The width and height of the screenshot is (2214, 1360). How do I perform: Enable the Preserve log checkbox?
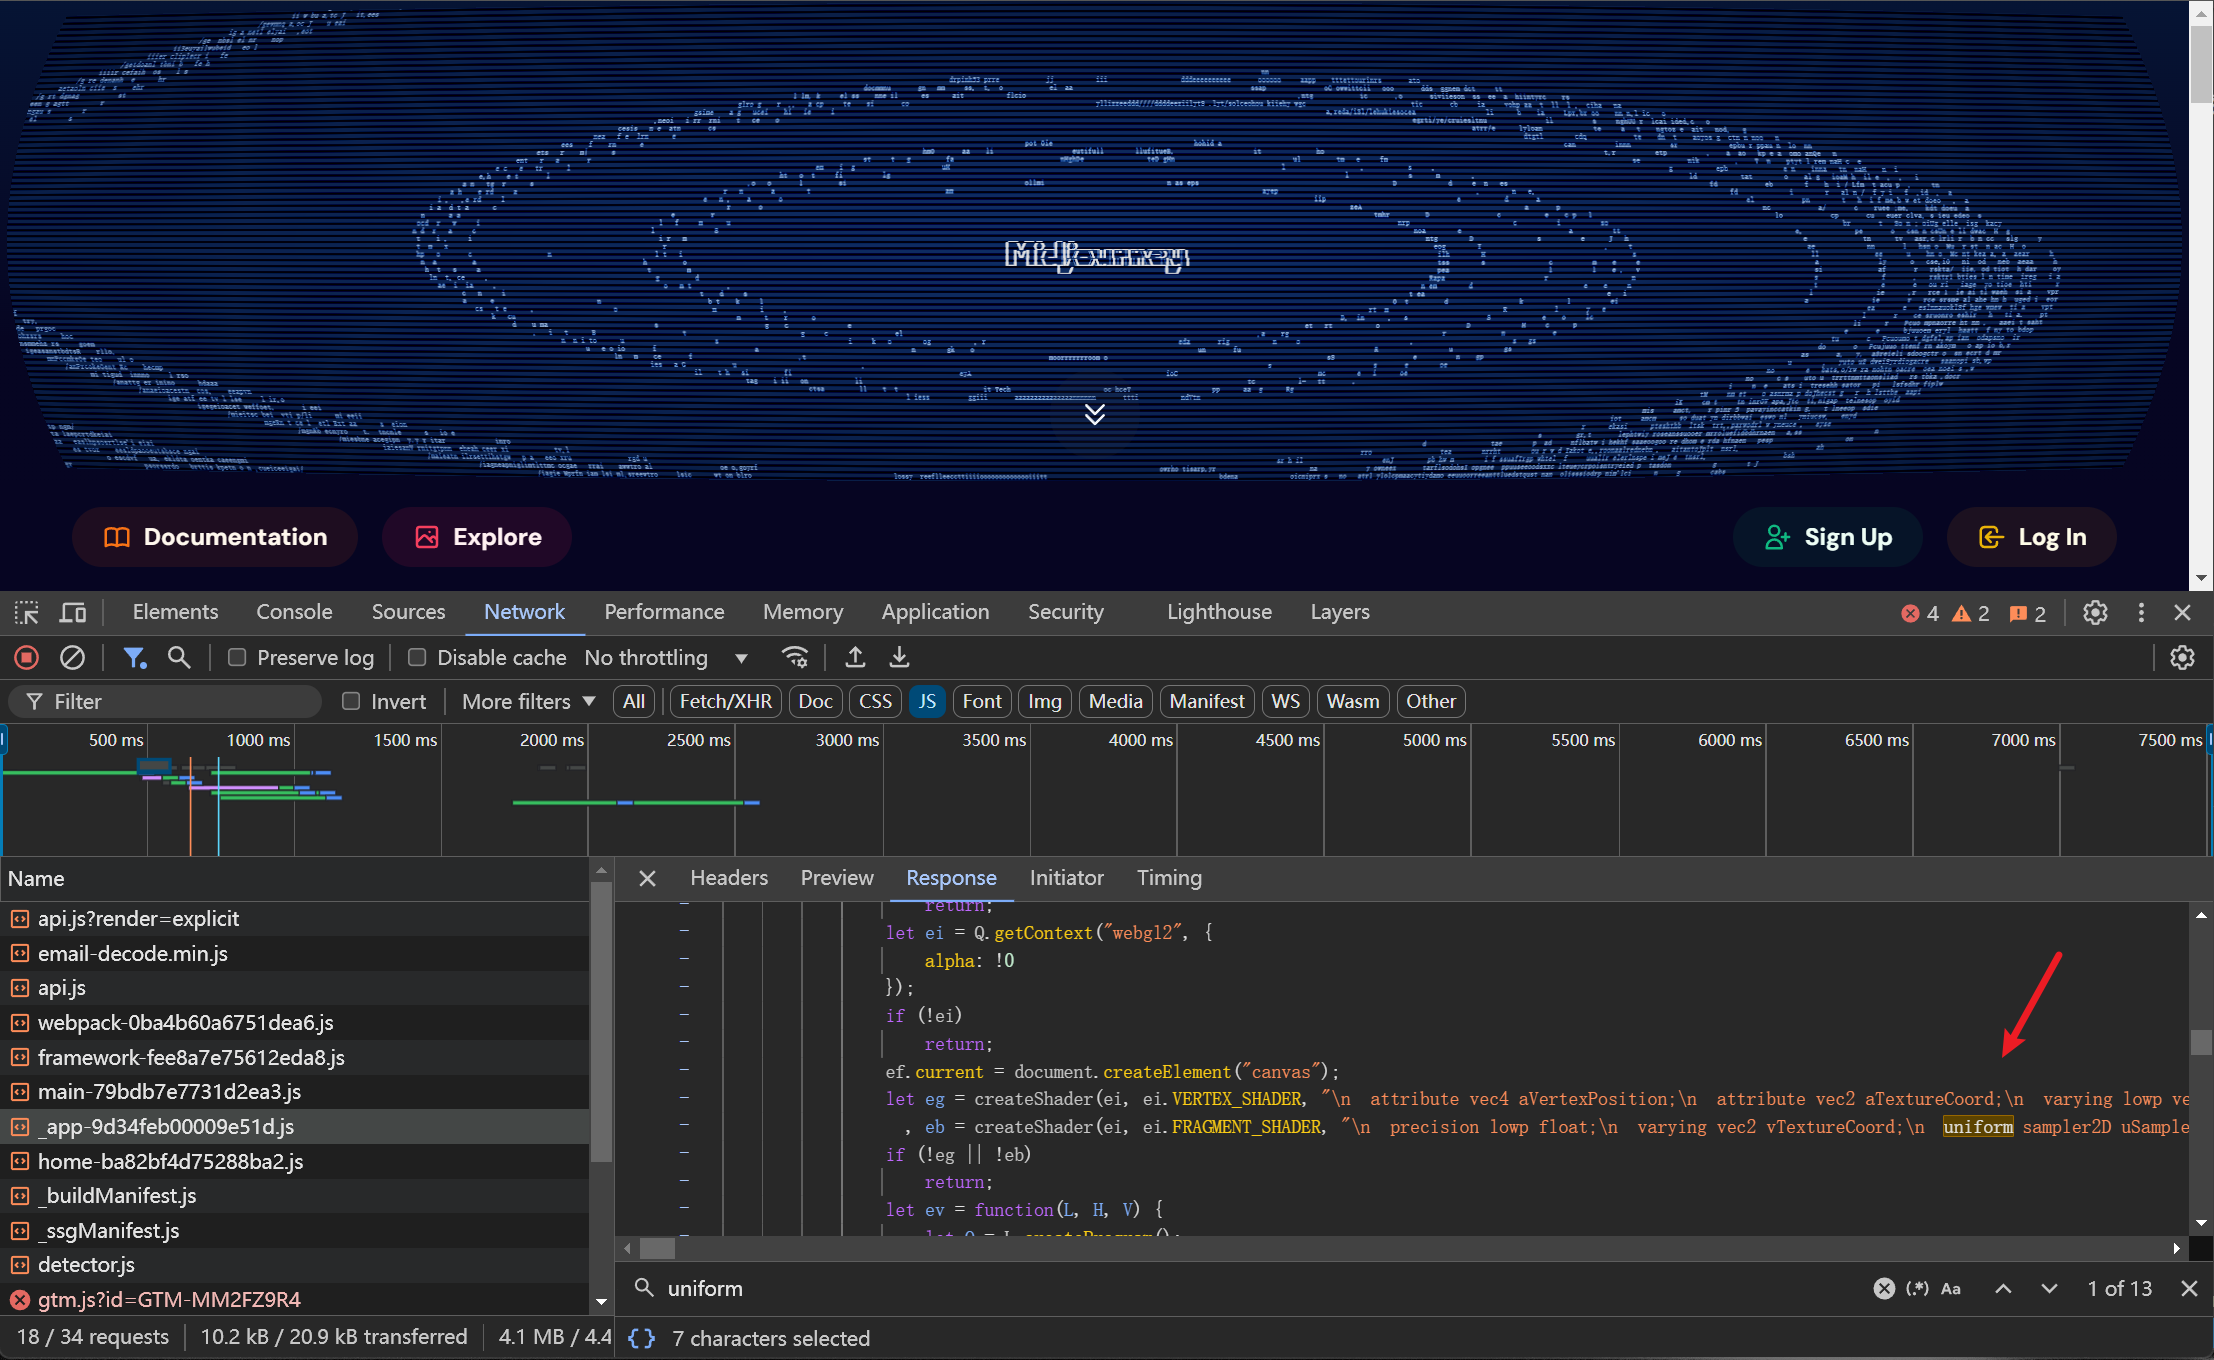(237, 657)
